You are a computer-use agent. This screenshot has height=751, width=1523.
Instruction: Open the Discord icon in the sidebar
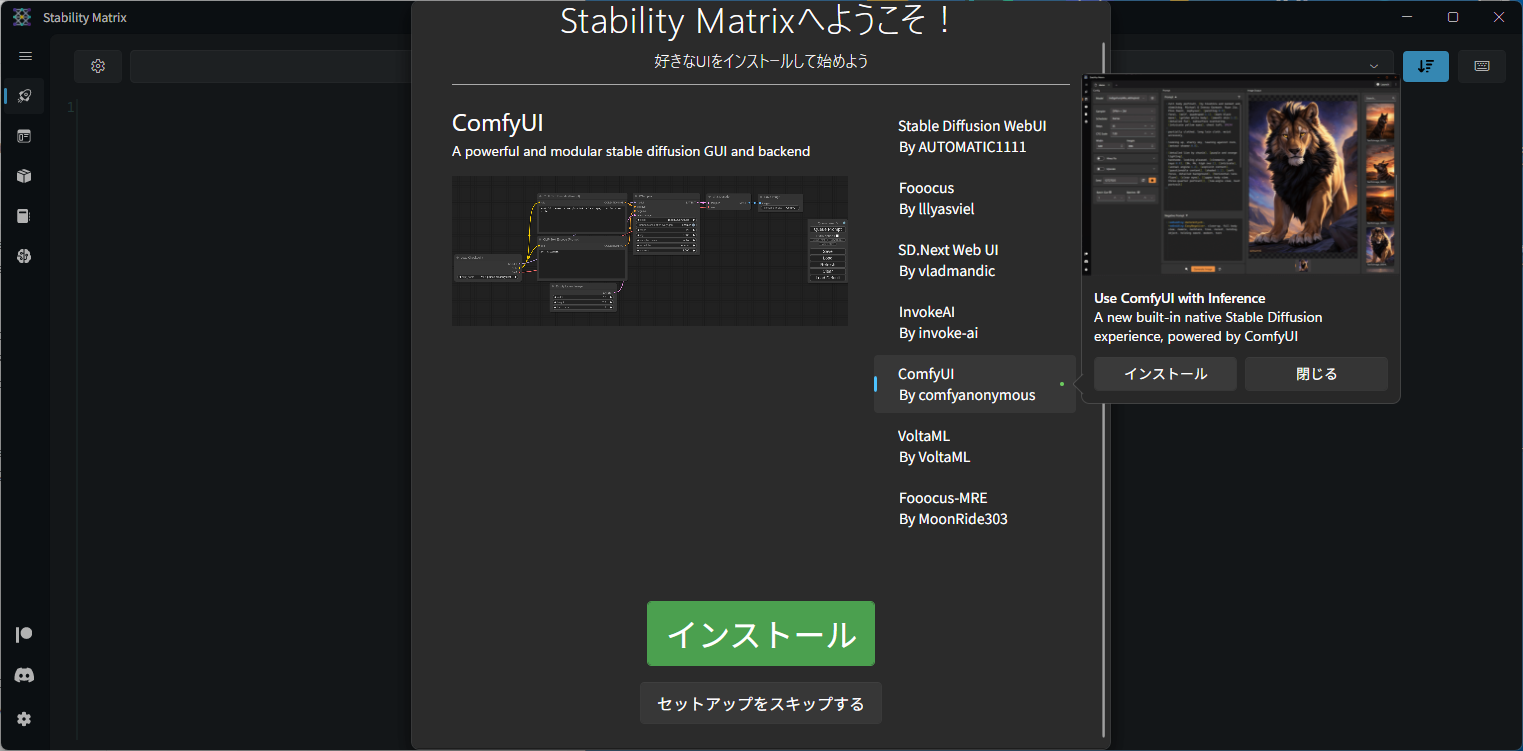pos(24,675)
